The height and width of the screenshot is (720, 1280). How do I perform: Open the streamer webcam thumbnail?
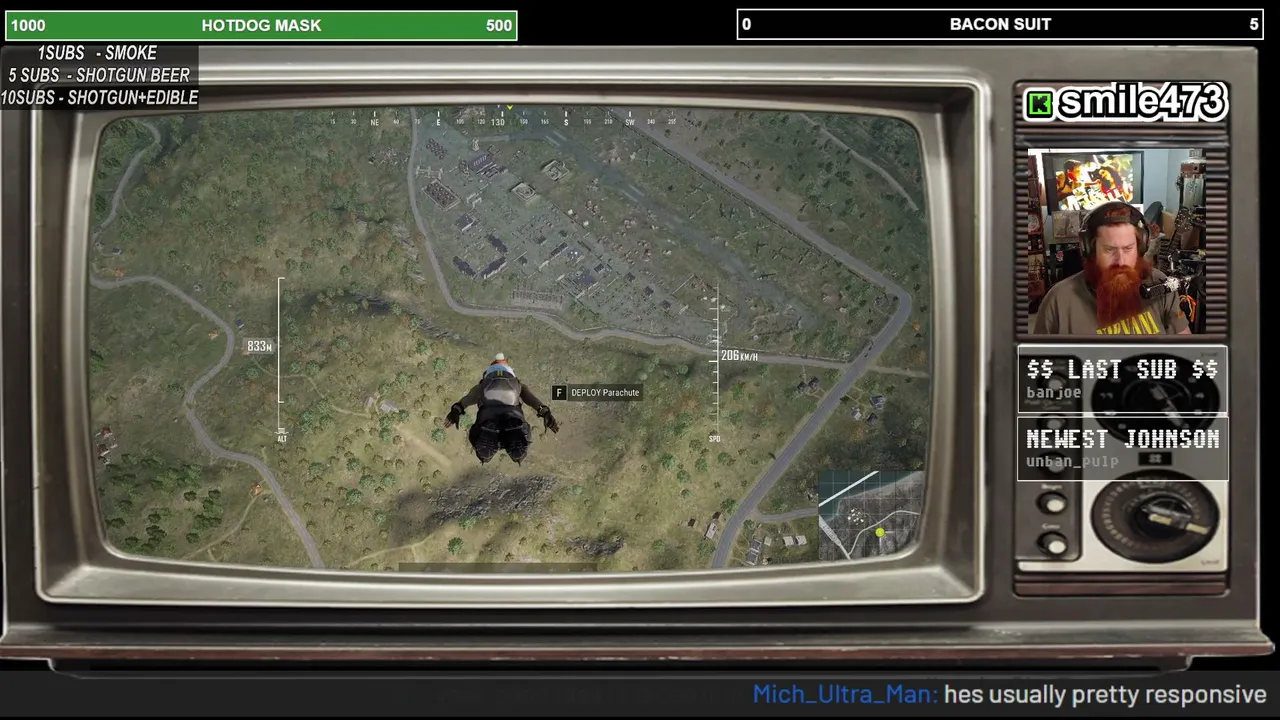coord(1118,242)
